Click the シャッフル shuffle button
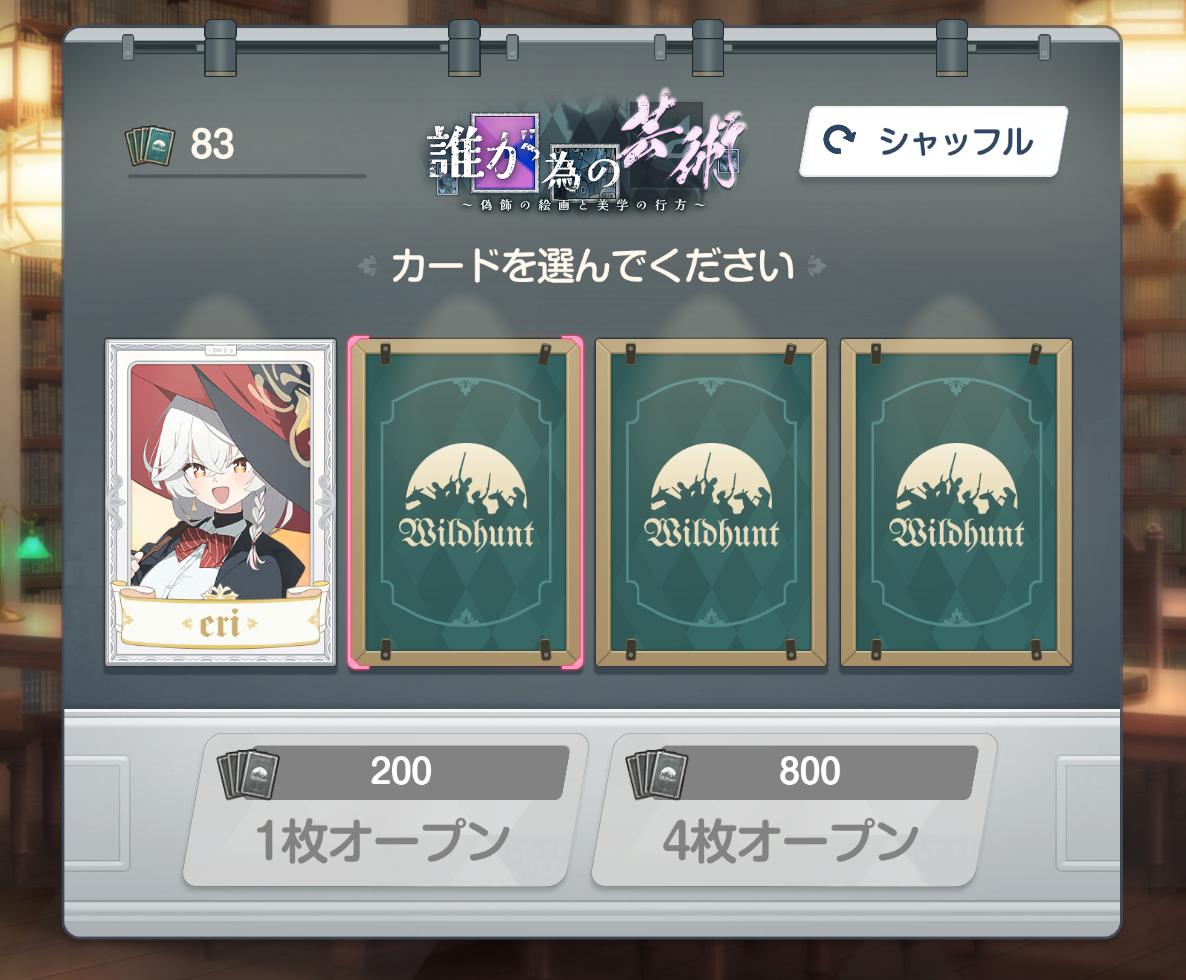 point(933,141)
